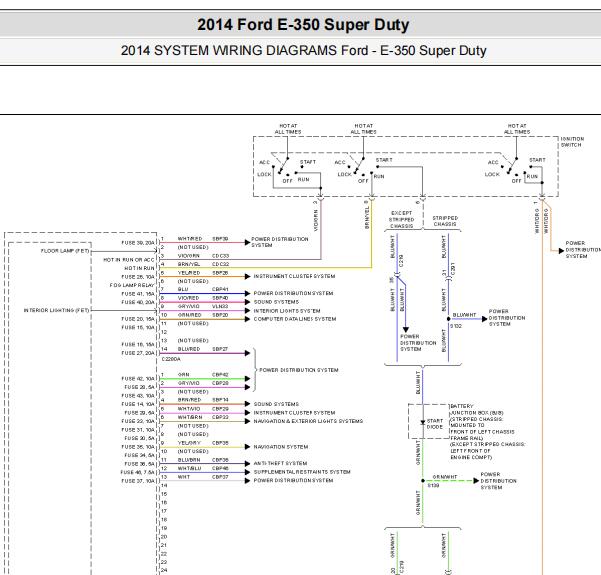Click the 'CBP41' circuit code
The width and height of the screenshot is (601, 575).
click(220, 289)
